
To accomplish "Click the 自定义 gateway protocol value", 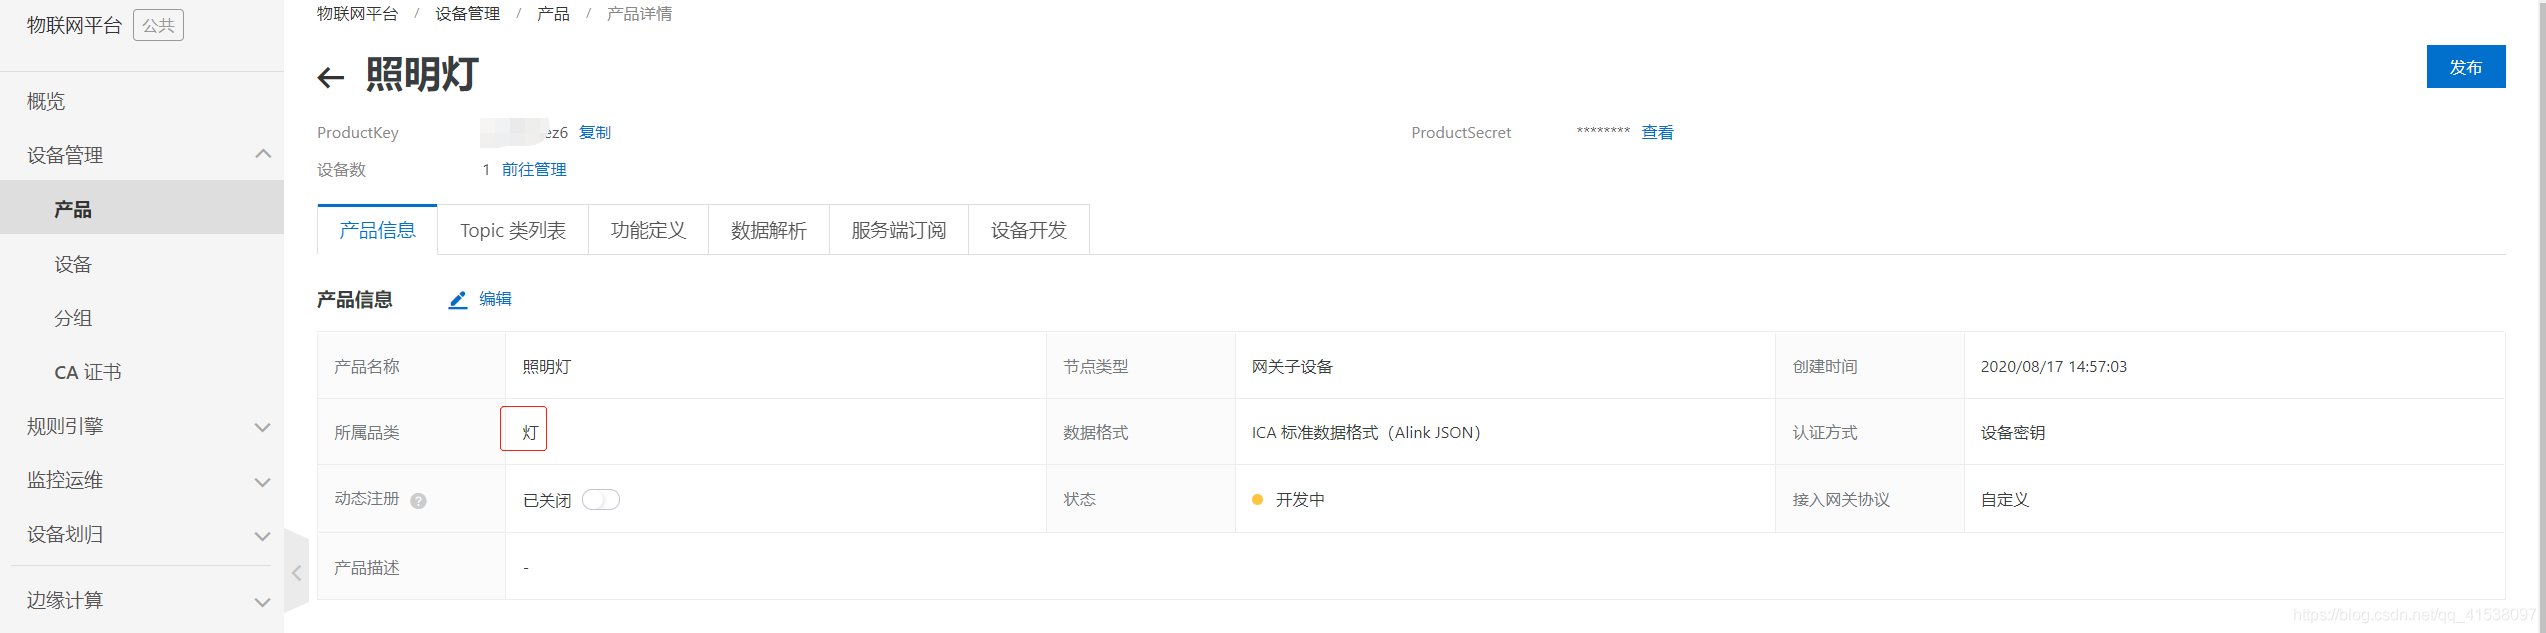I will pyautogui.click(x=2005, y=500).
